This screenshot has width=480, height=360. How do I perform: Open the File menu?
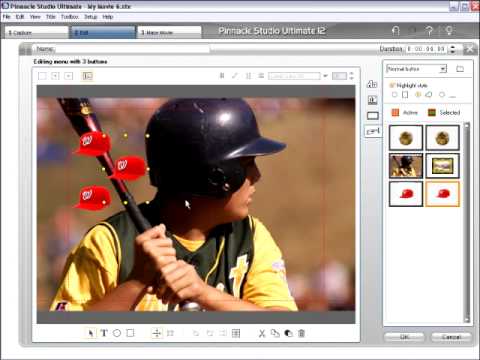(x=6, y=17)
